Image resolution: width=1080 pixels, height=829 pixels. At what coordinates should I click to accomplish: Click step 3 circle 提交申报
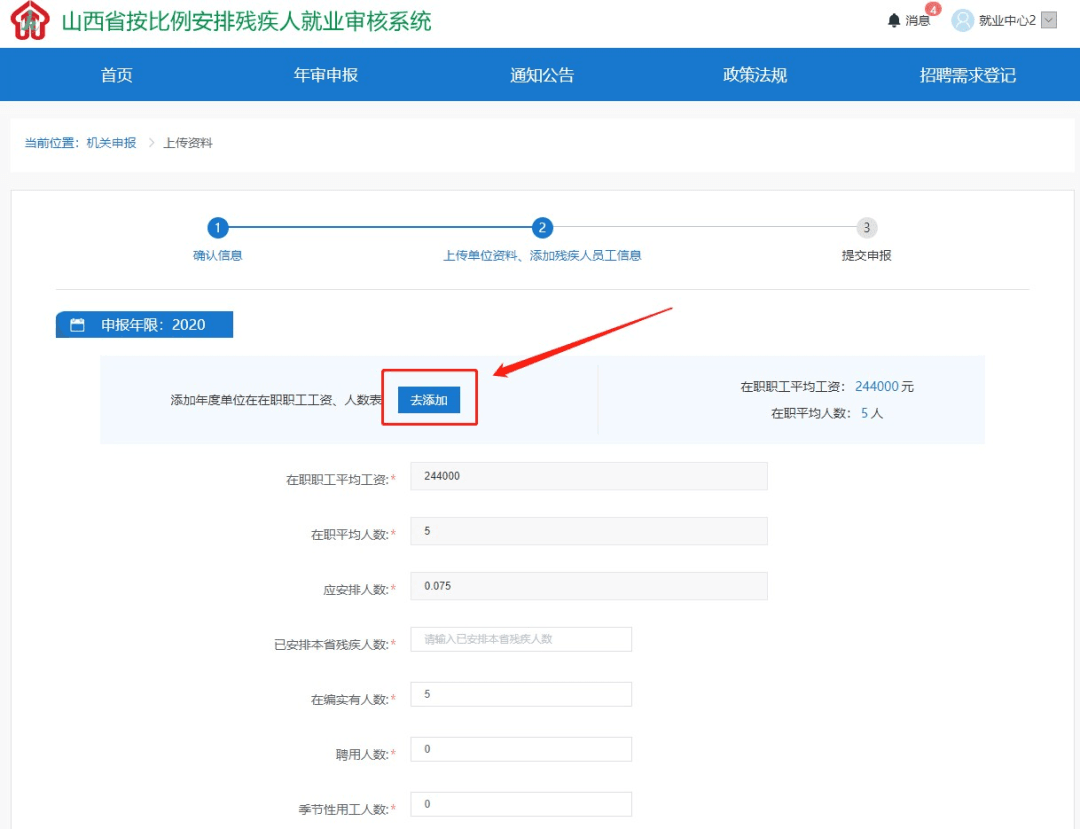[x=866, y=228]
